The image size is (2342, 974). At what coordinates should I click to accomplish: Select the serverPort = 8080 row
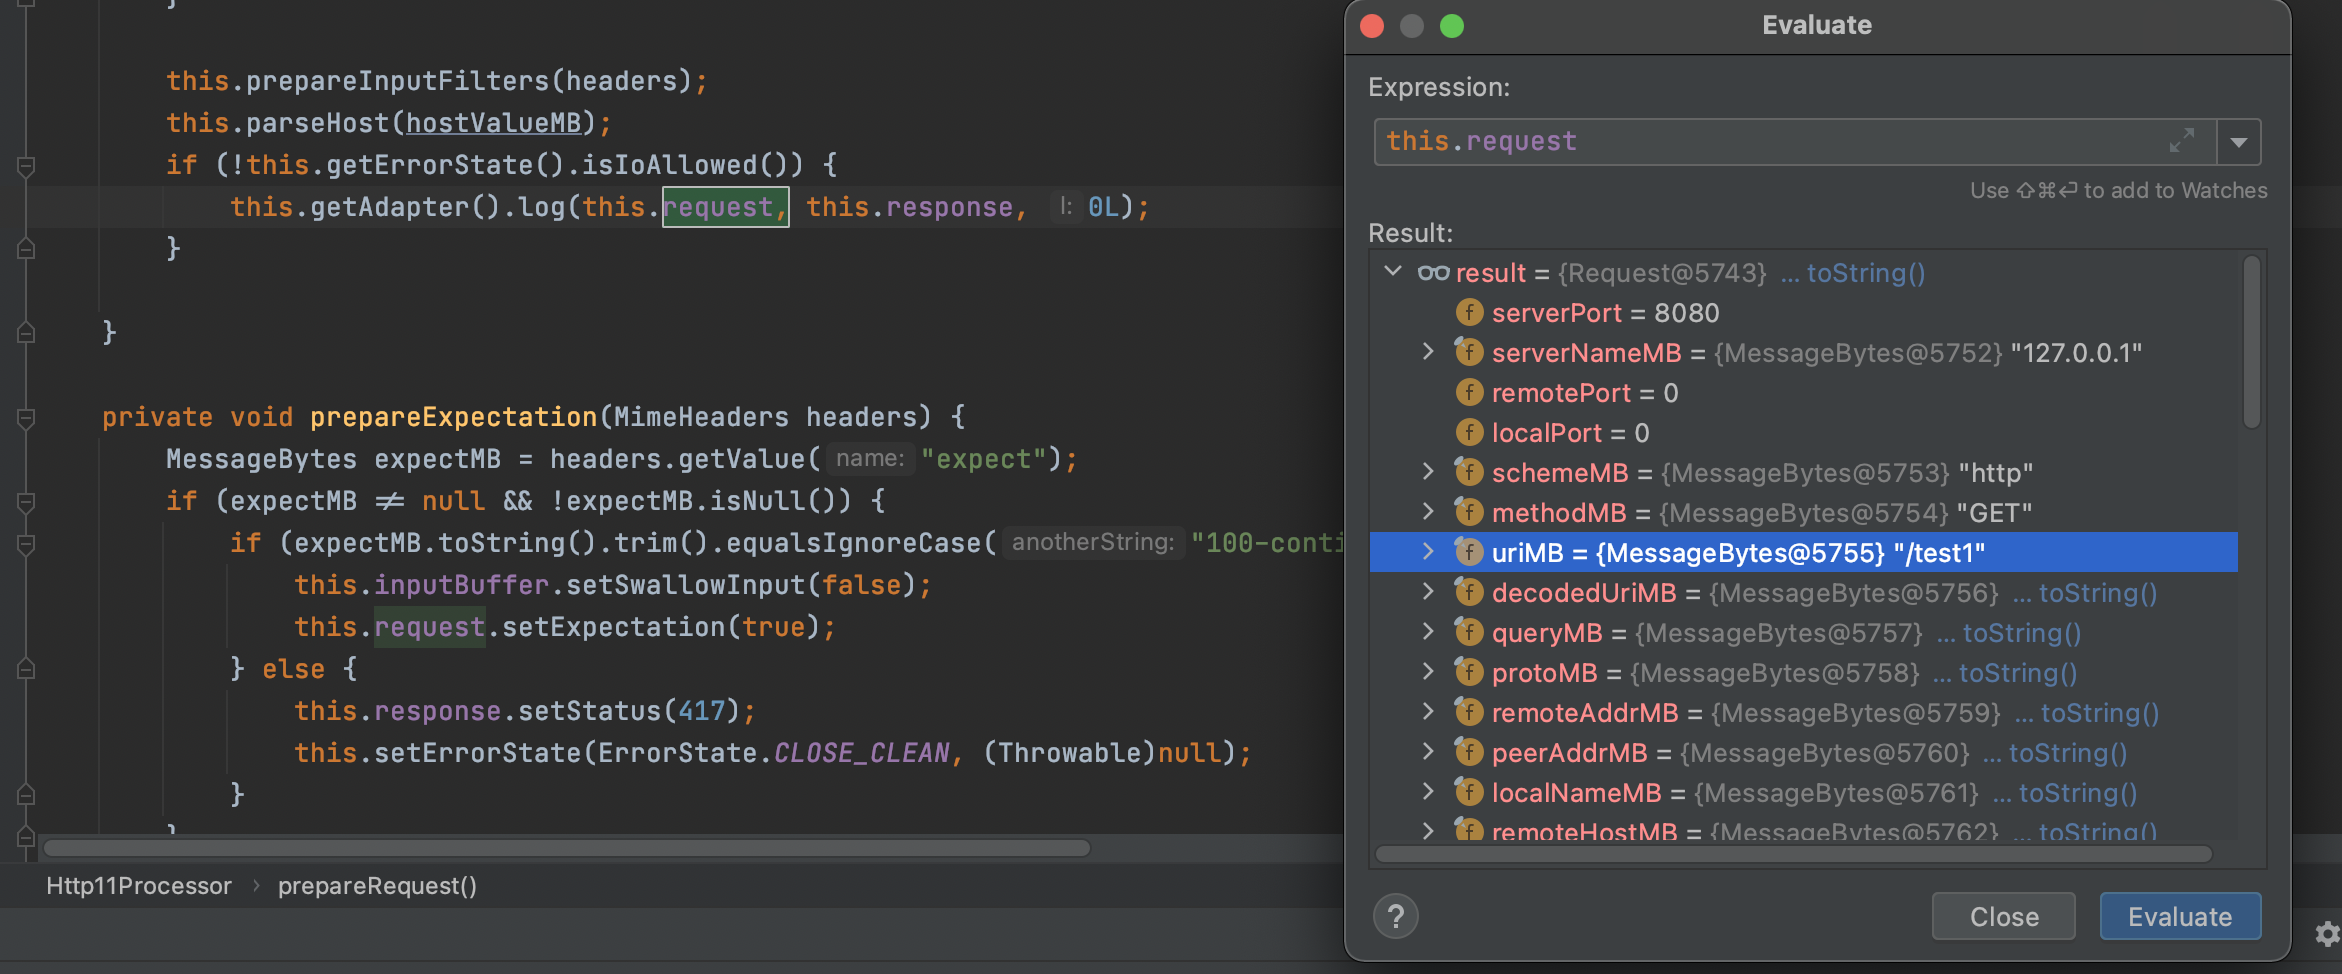(x=1804, y=313)
